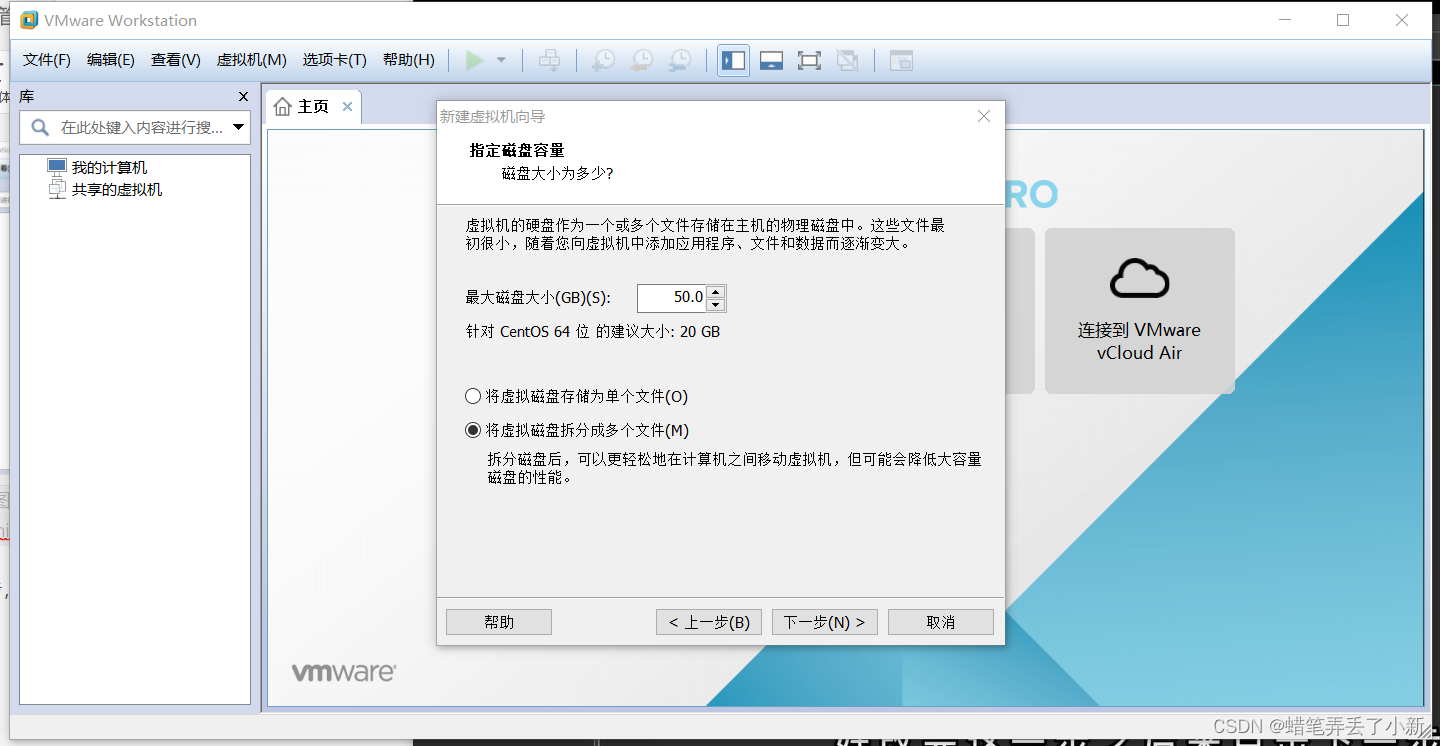The image size is (1440, 746).
Task: Click the 取消 cancel button
Action: click(x=941, y=622)
